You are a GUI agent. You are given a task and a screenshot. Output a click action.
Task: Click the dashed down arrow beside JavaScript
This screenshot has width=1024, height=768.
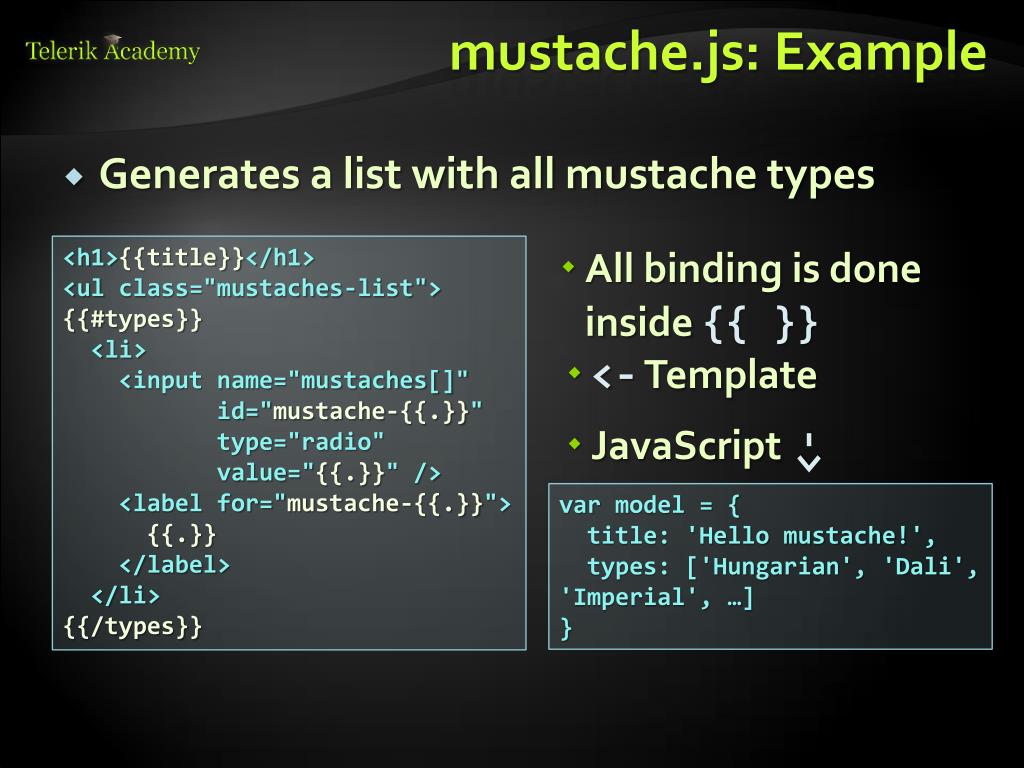(809, 452)
